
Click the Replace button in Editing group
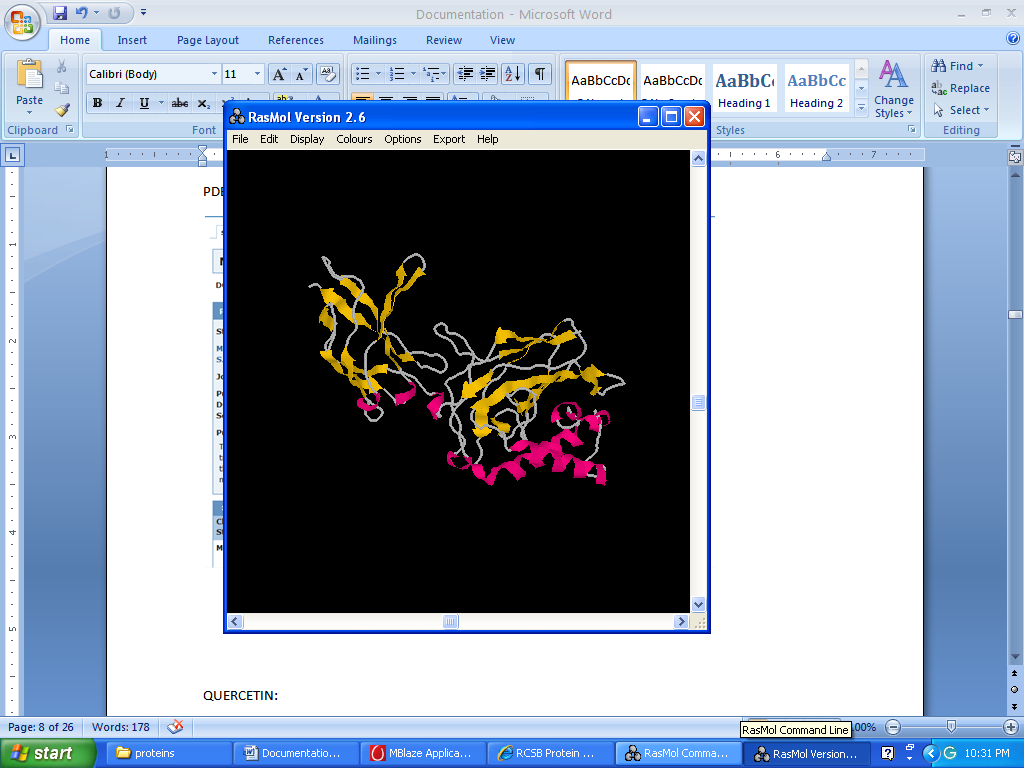[x=961, y=88]
